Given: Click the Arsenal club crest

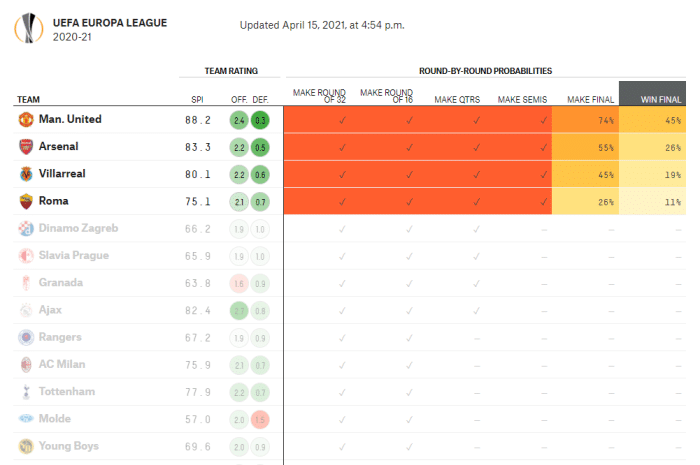Looking at the screenshot, I should 25,147.
